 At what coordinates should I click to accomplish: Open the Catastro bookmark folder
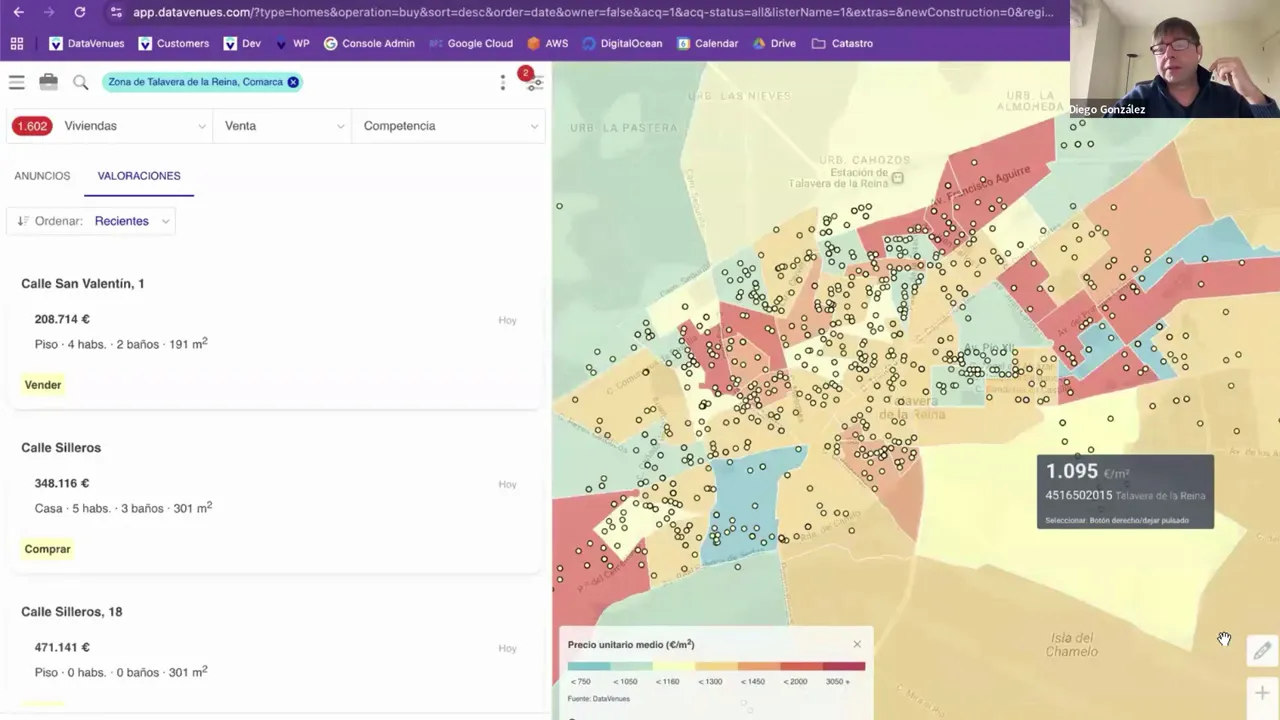click(x=842, y=43)
